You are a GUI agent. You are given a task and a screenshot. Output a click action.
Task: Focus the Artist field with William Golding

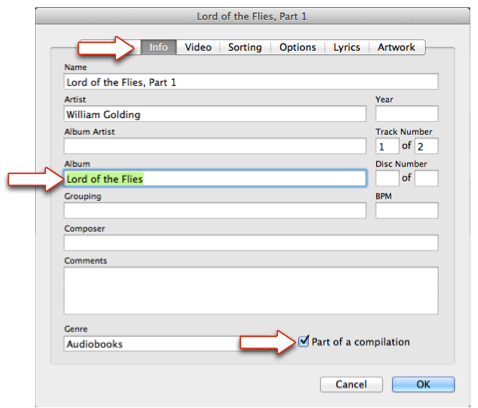click(x=215, y=114)
